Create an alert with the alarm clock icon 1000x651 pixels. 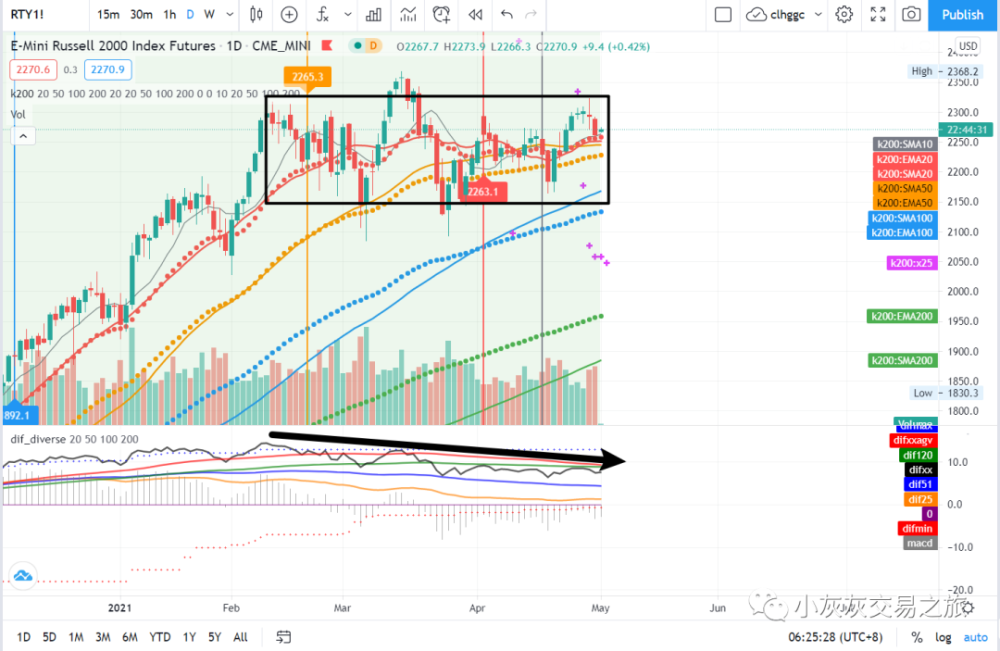[441, 14]
